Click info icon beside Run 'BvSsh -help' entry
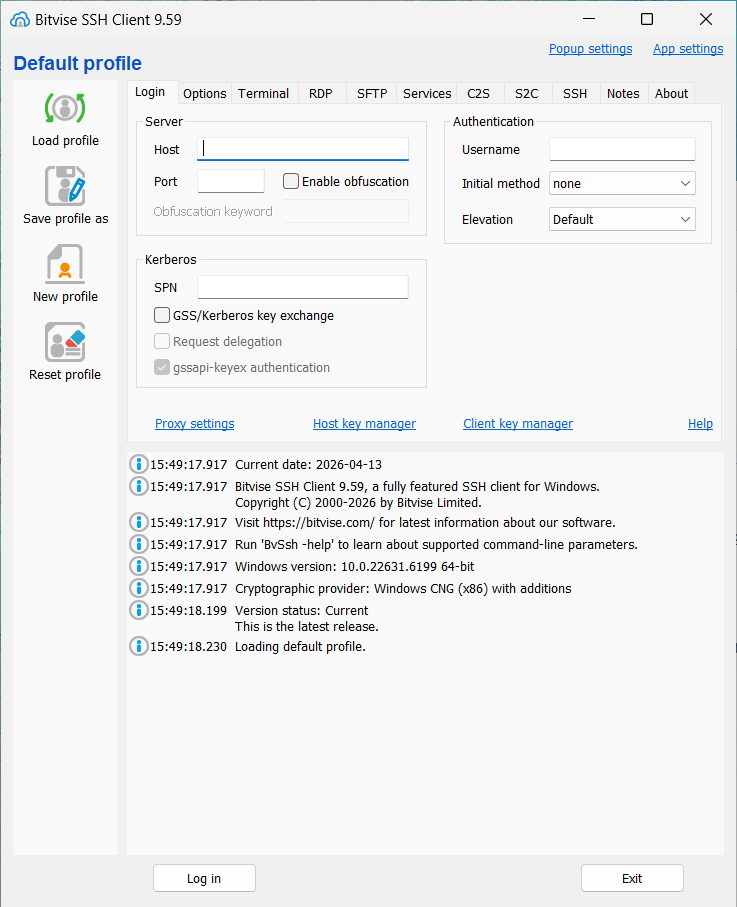The width and height of the screenshot is (737, 907). tap(138, 544)
